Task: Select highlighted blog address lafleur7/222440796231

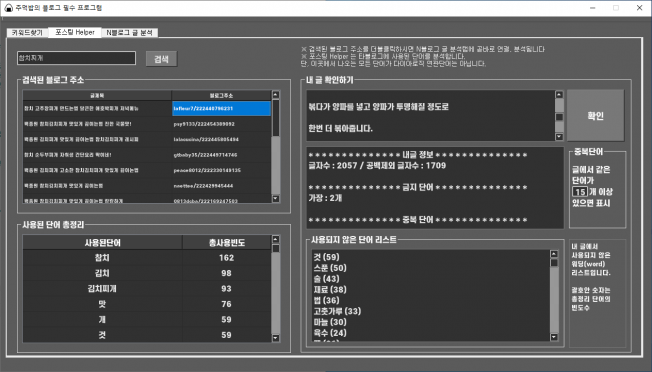Action: coord(221,108)
